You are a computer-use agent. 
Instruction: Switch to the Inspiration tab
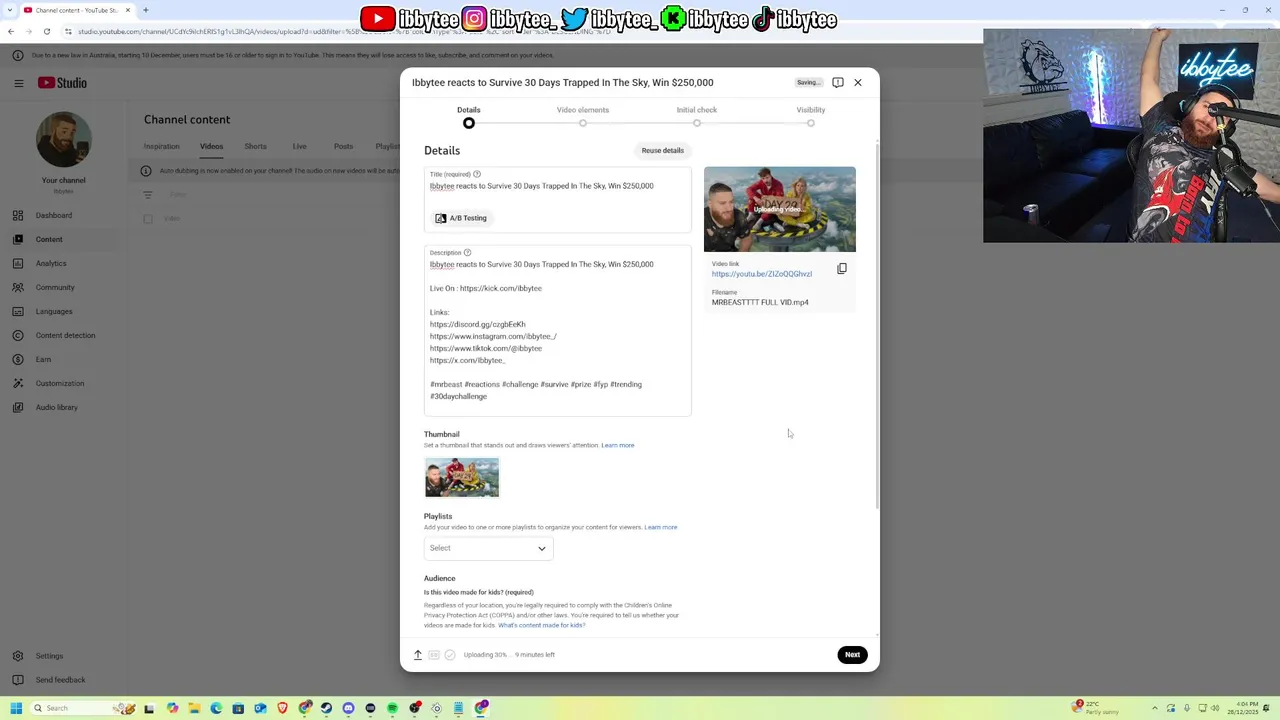coord(161,146)
